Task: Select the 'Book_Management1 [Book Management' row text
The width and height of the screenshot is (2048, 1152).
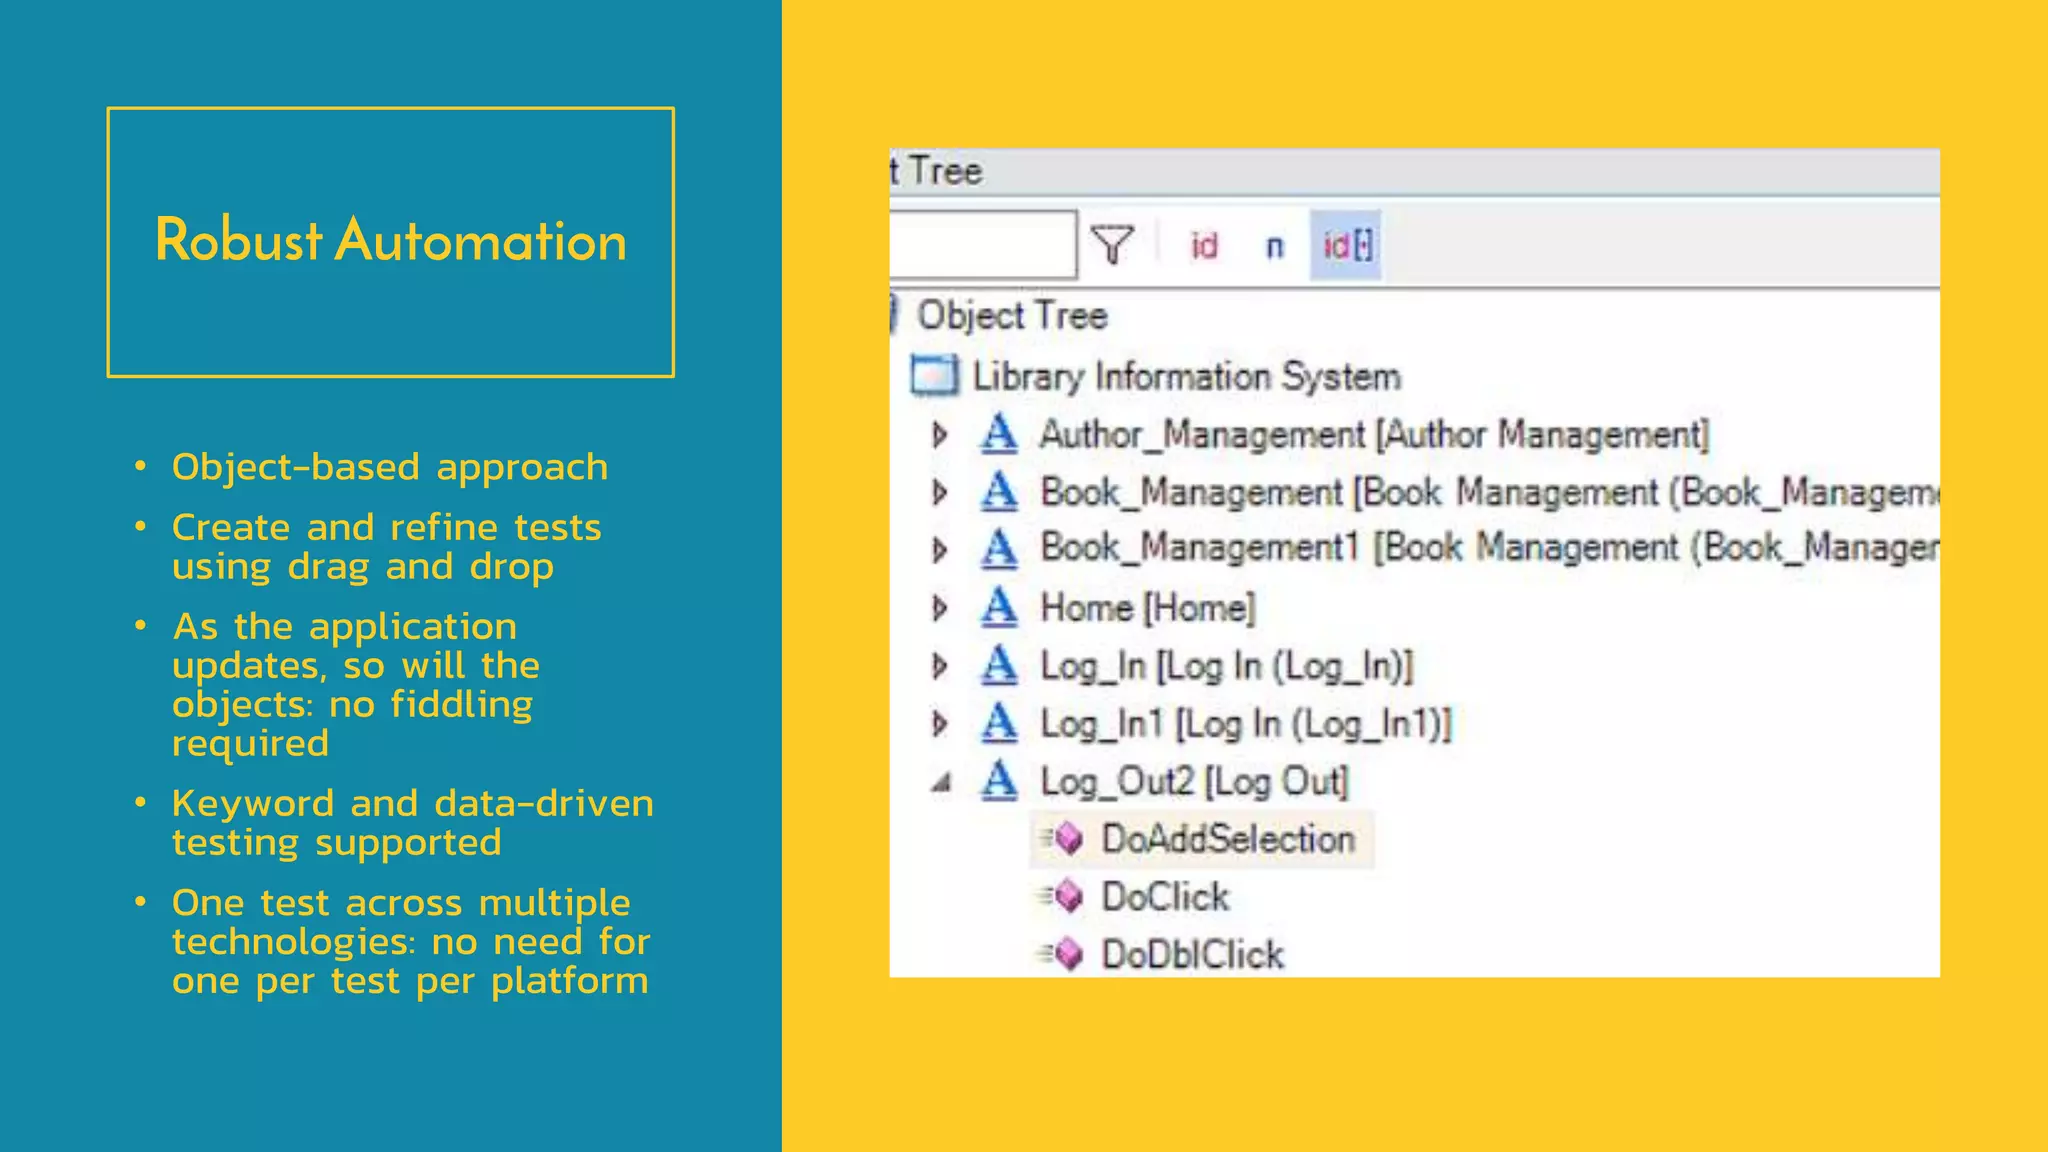Action: pyautogui.click(x=1489, y=548)
